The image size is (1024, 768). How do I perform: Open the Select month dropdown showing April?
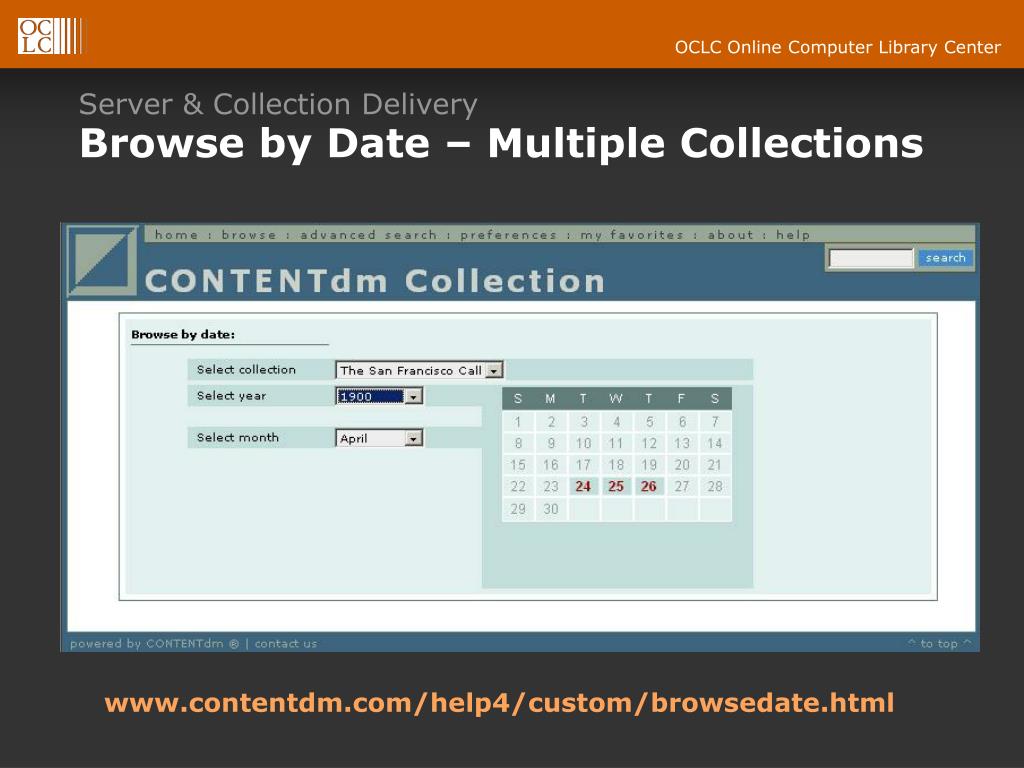tap(379, 438)
